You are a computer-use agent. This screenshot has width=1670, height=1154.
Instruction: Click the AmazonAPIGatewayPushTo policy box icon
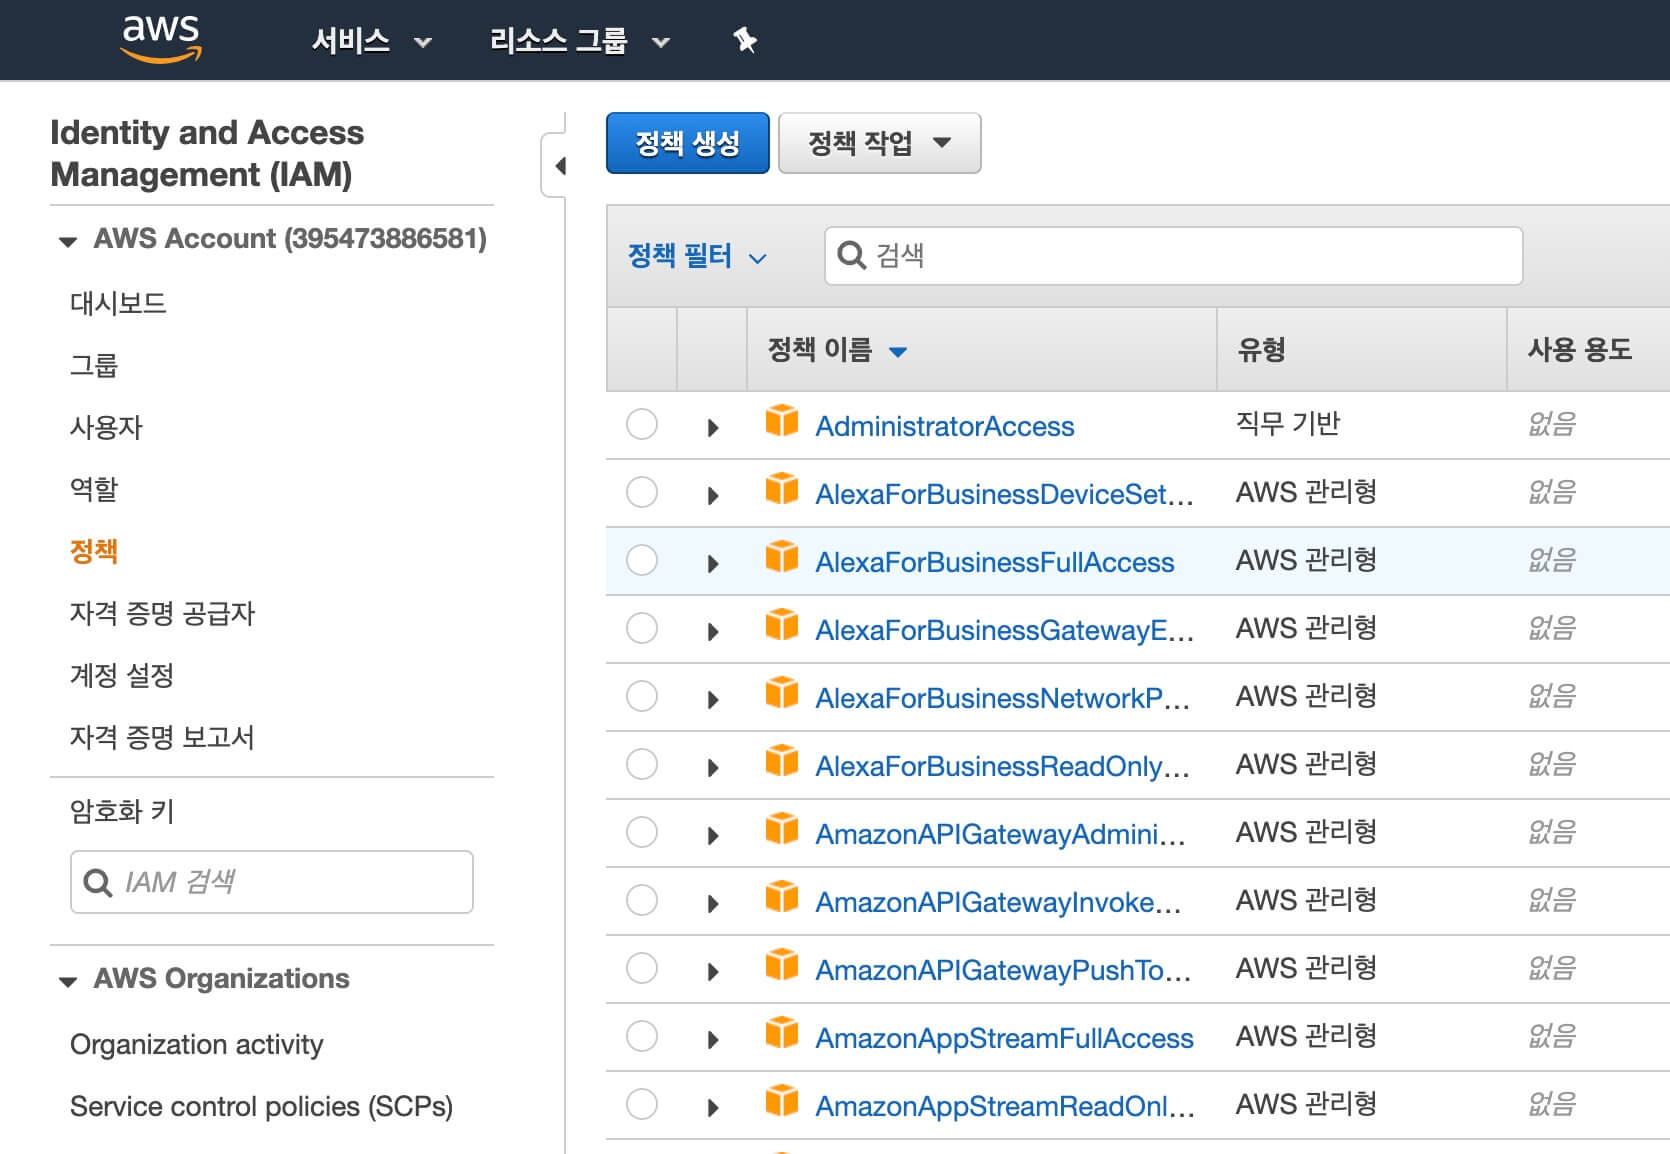(782, 965)
